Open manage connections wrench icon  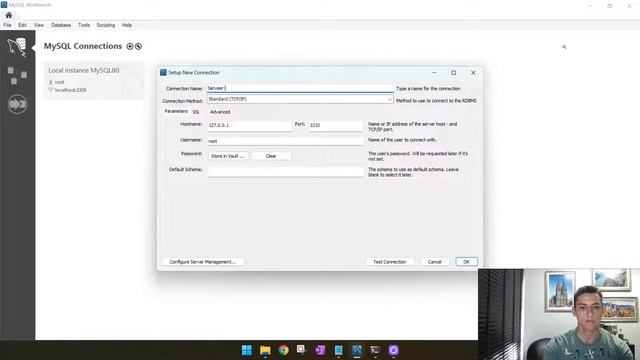pyautogui.click(x=138, y=47)
